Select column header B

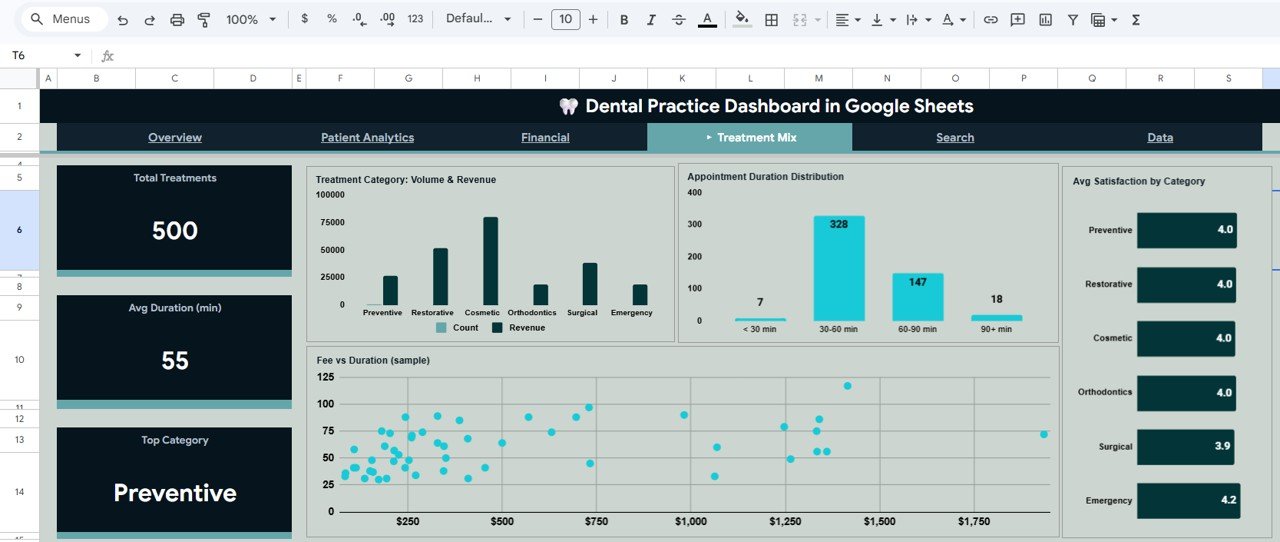96,78
